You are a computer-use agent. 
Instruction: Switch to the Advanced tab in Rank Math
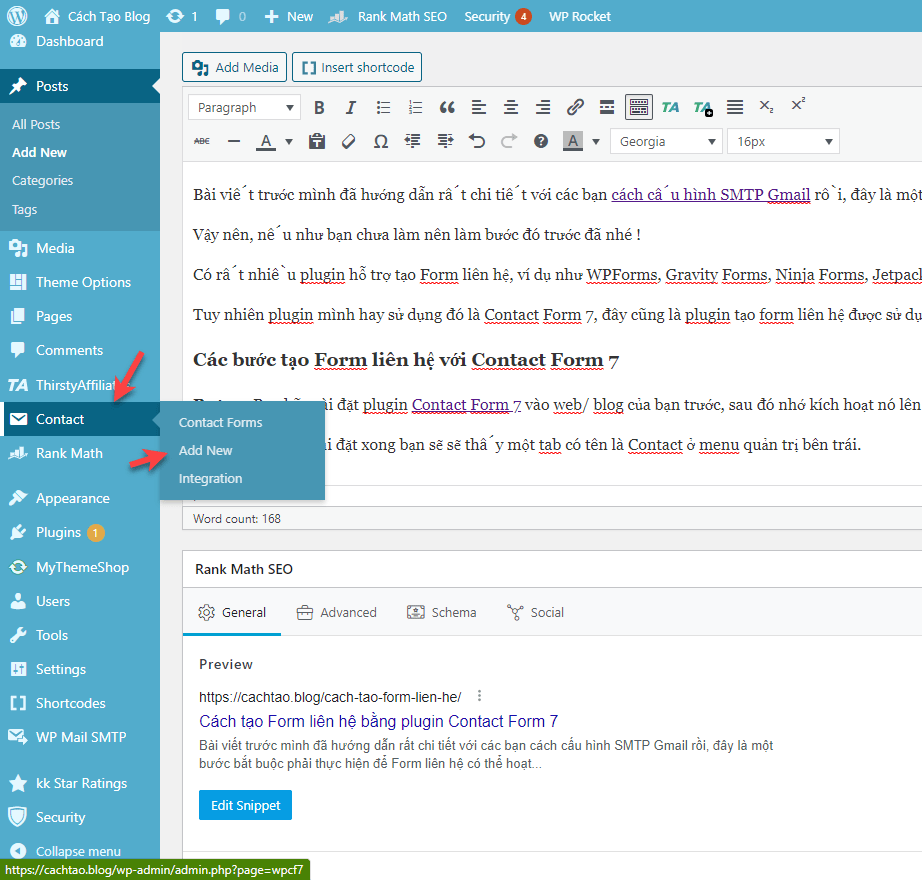337,613
